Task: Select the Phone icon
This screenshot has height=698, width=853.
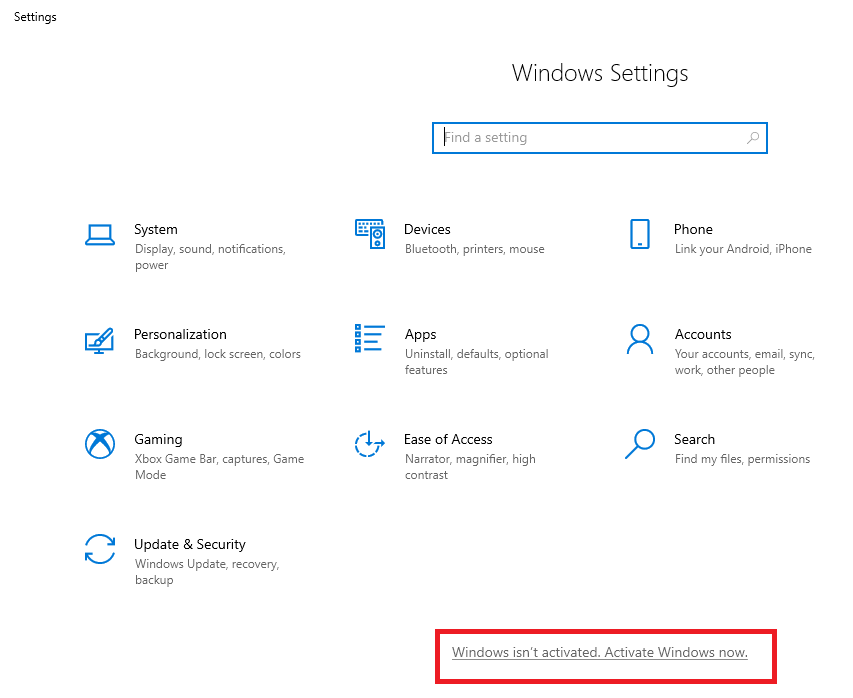Action: tap(640, 234)
